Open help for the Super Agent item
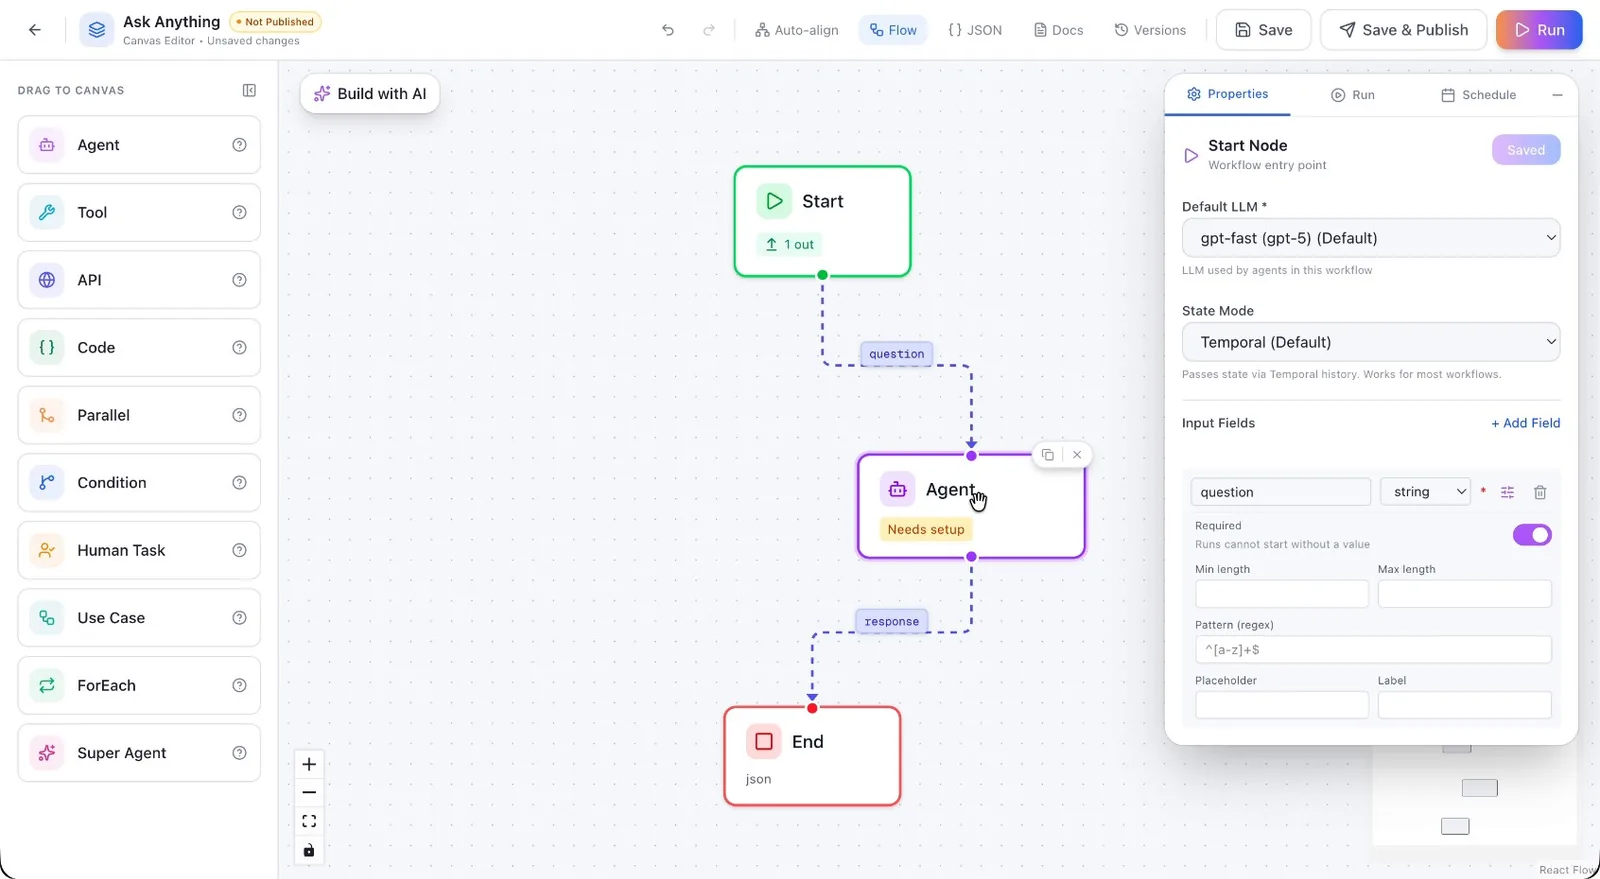Screen dimensions: 1600x879 [239, 753]
